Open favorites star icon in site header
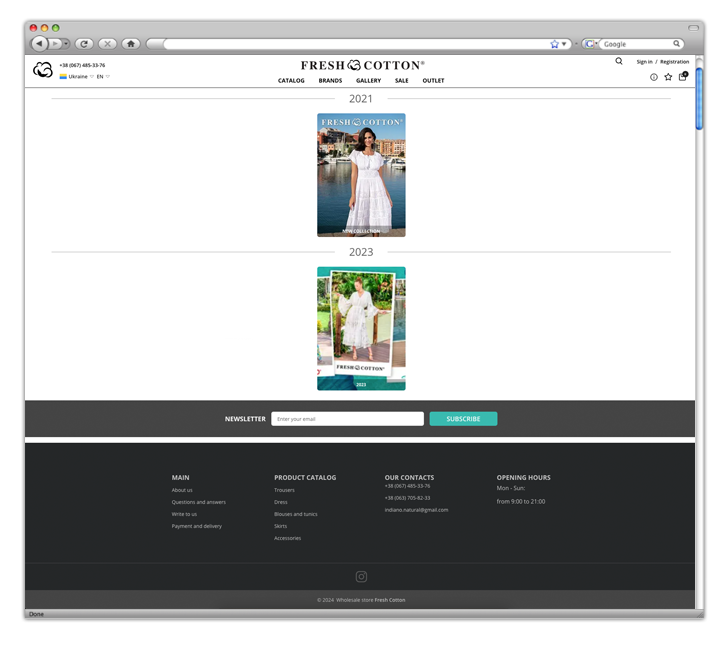719x649 pixels. (x=668, y=77)
